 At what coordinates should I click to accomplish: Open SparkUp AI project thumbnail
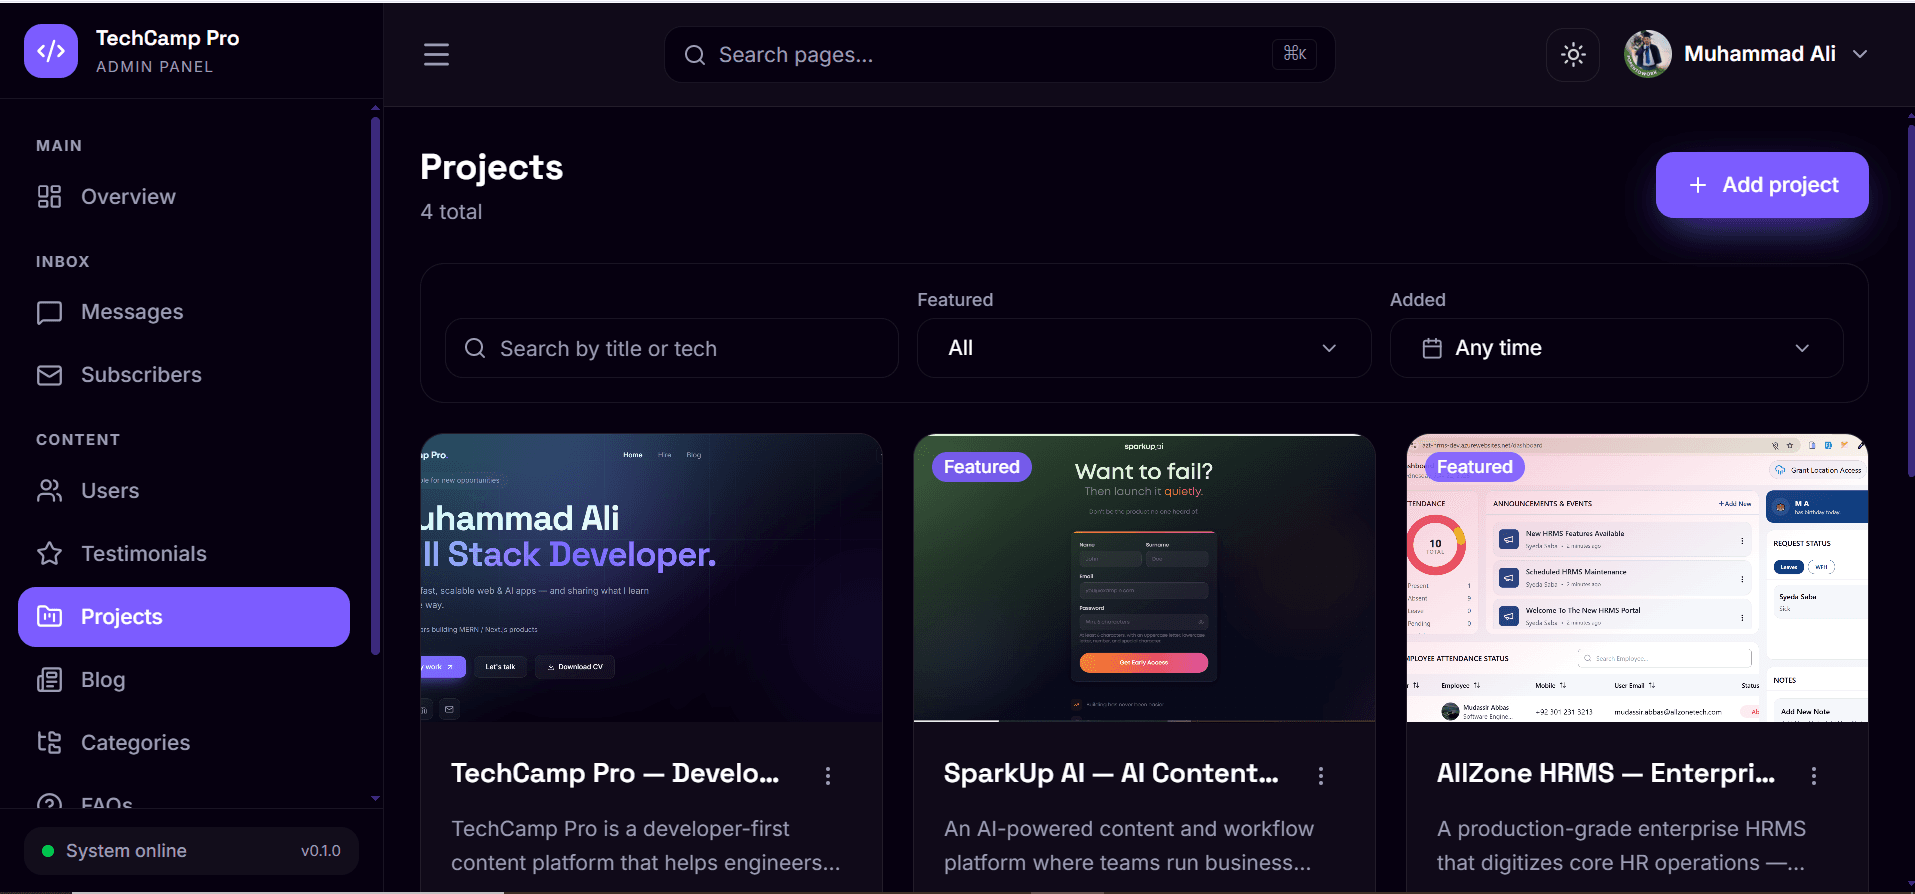tap(1144, 578)
